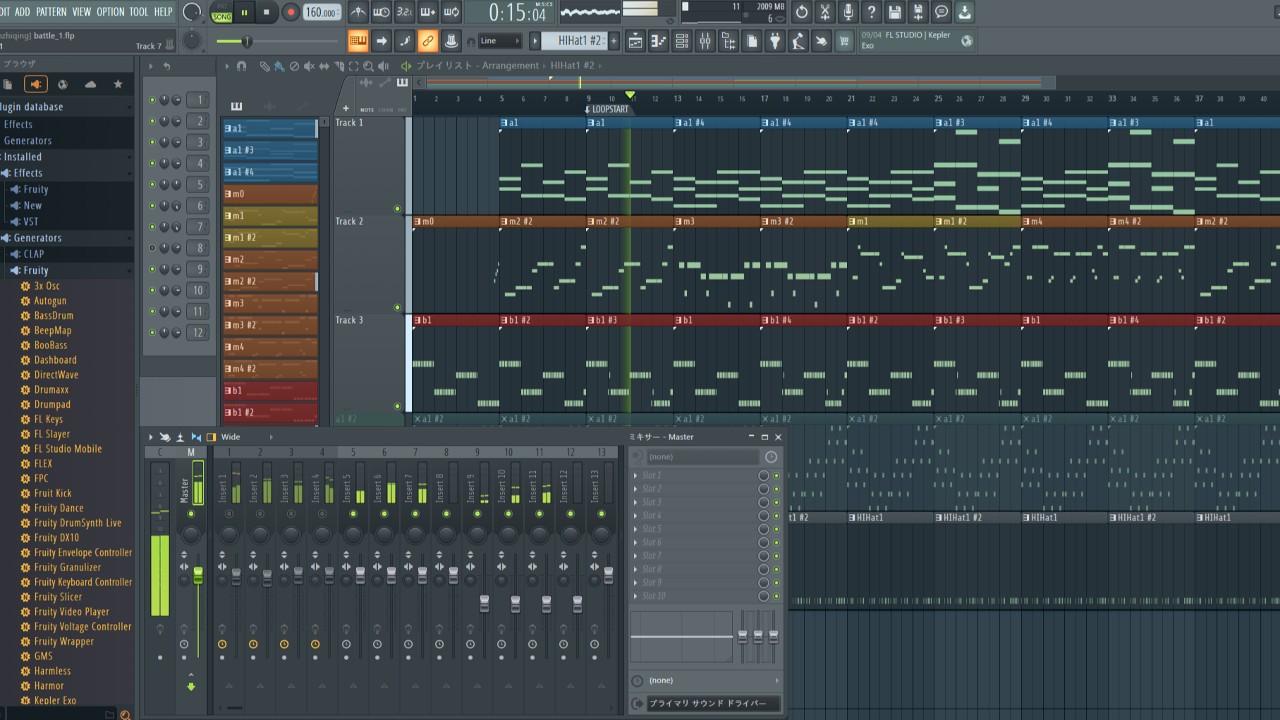This screenshot has height=720, width=1280.
Task: Open the speech bubble chat icon
Action: [x=941, y=12]
